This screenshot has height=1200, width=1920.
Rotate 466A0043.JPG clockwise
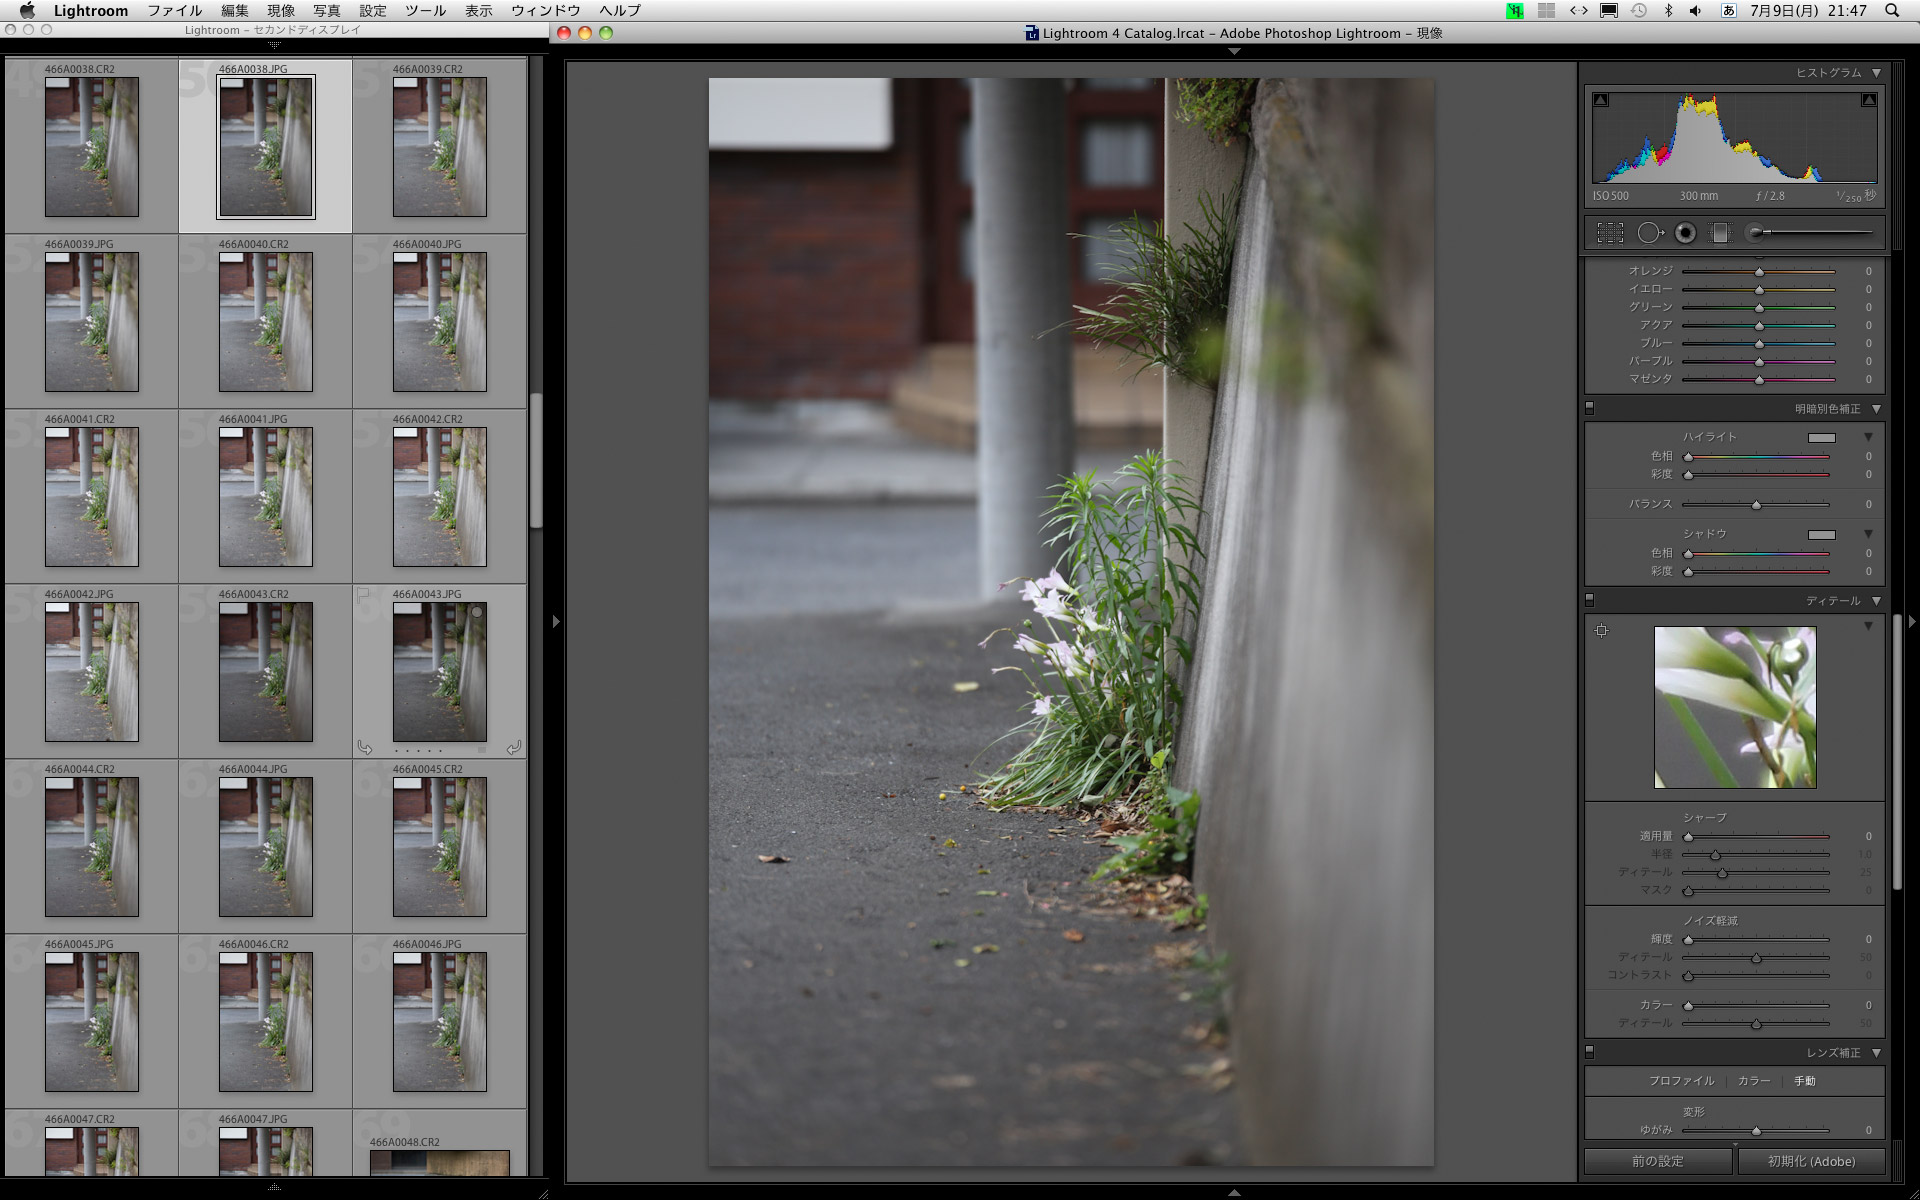click(514, 748)
